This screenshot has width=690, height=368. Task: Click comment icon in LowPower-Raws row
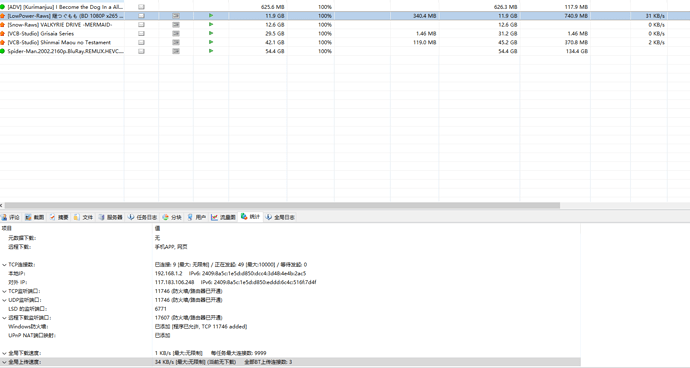[x=141, y=16]
